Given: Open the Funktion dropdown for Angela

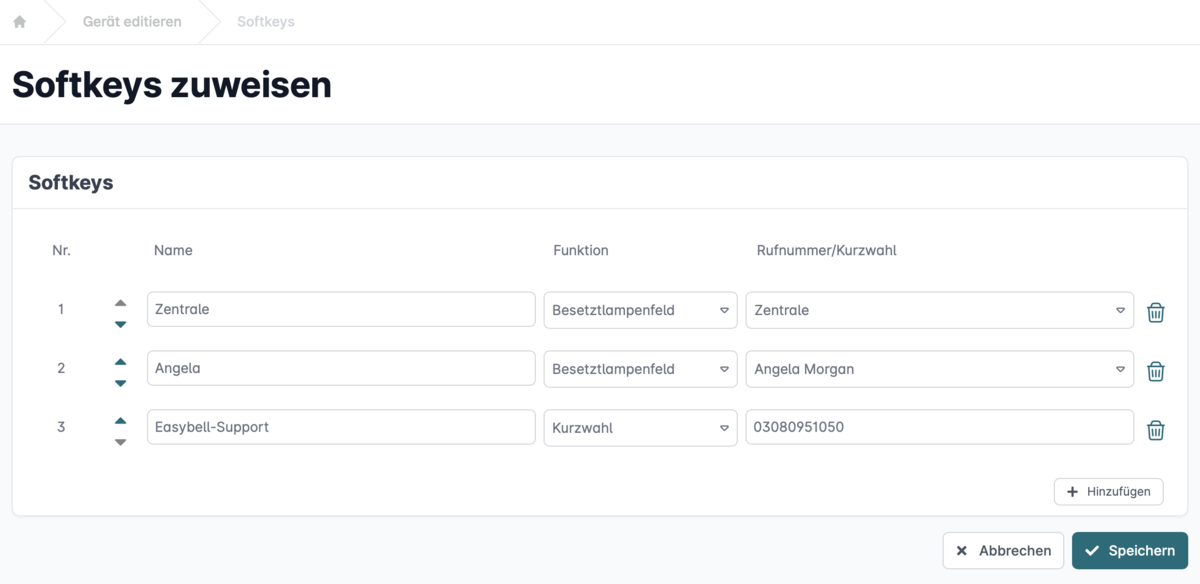Looking at the screenshot, I should 640,369.
